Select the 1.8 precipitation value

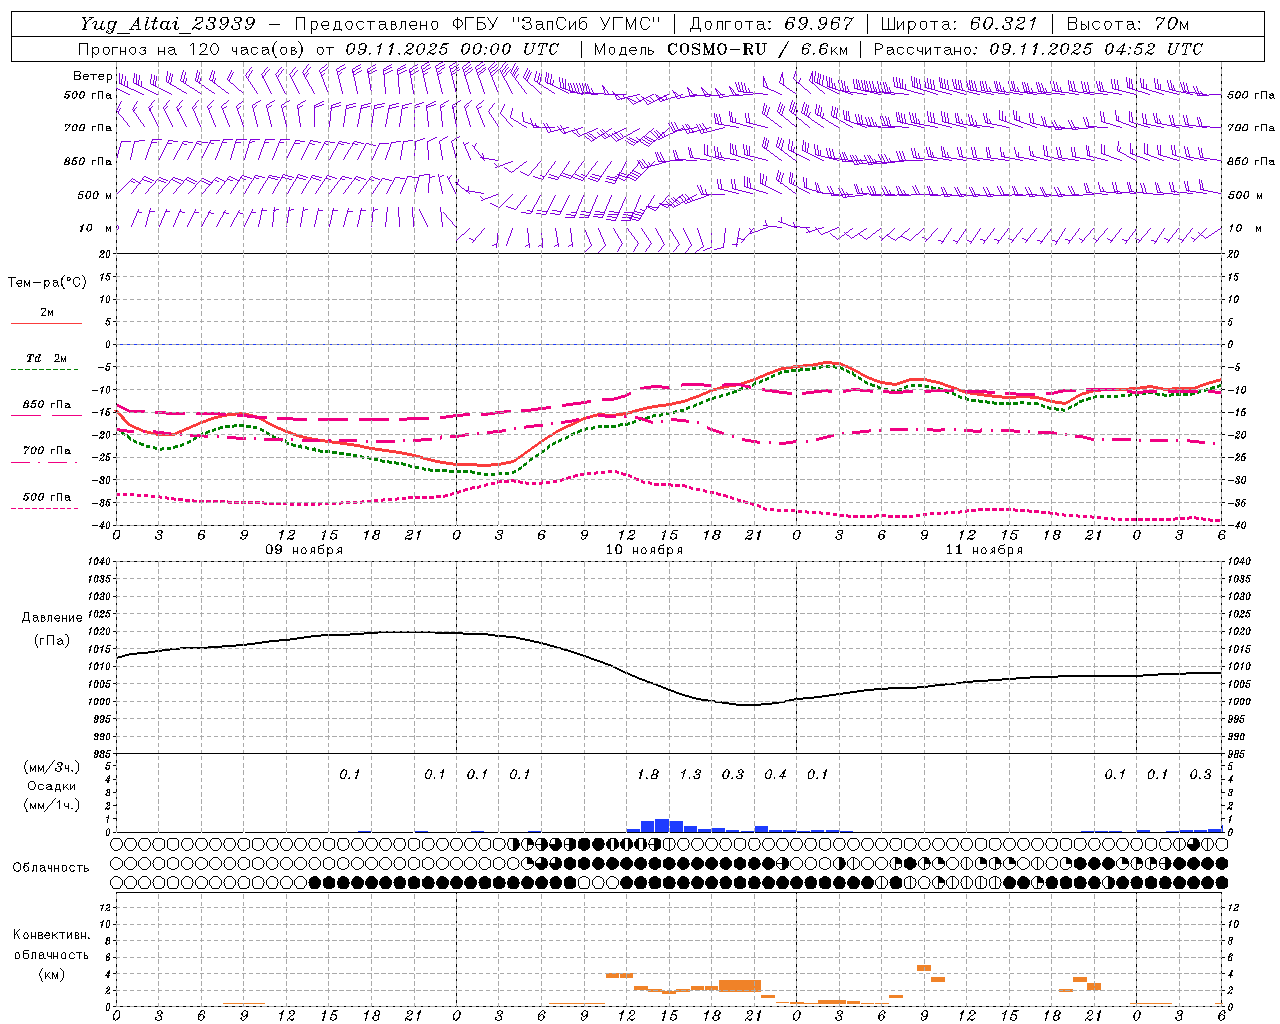[x=648, y=775]
